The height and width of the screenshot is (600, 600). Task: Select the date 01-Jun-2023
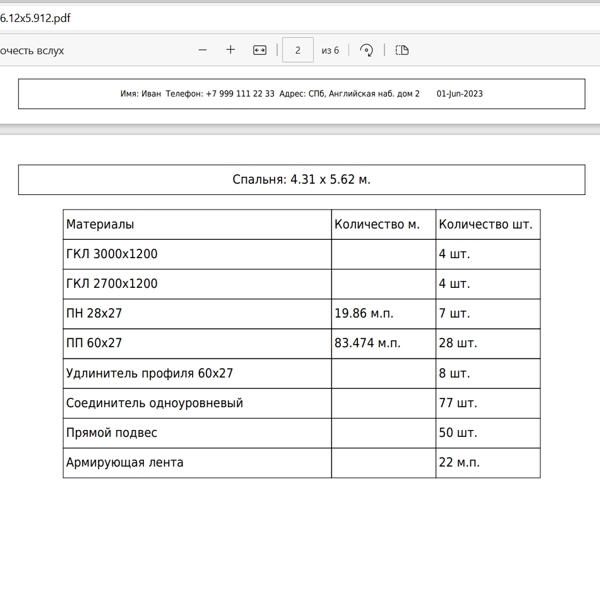point(460,94)
